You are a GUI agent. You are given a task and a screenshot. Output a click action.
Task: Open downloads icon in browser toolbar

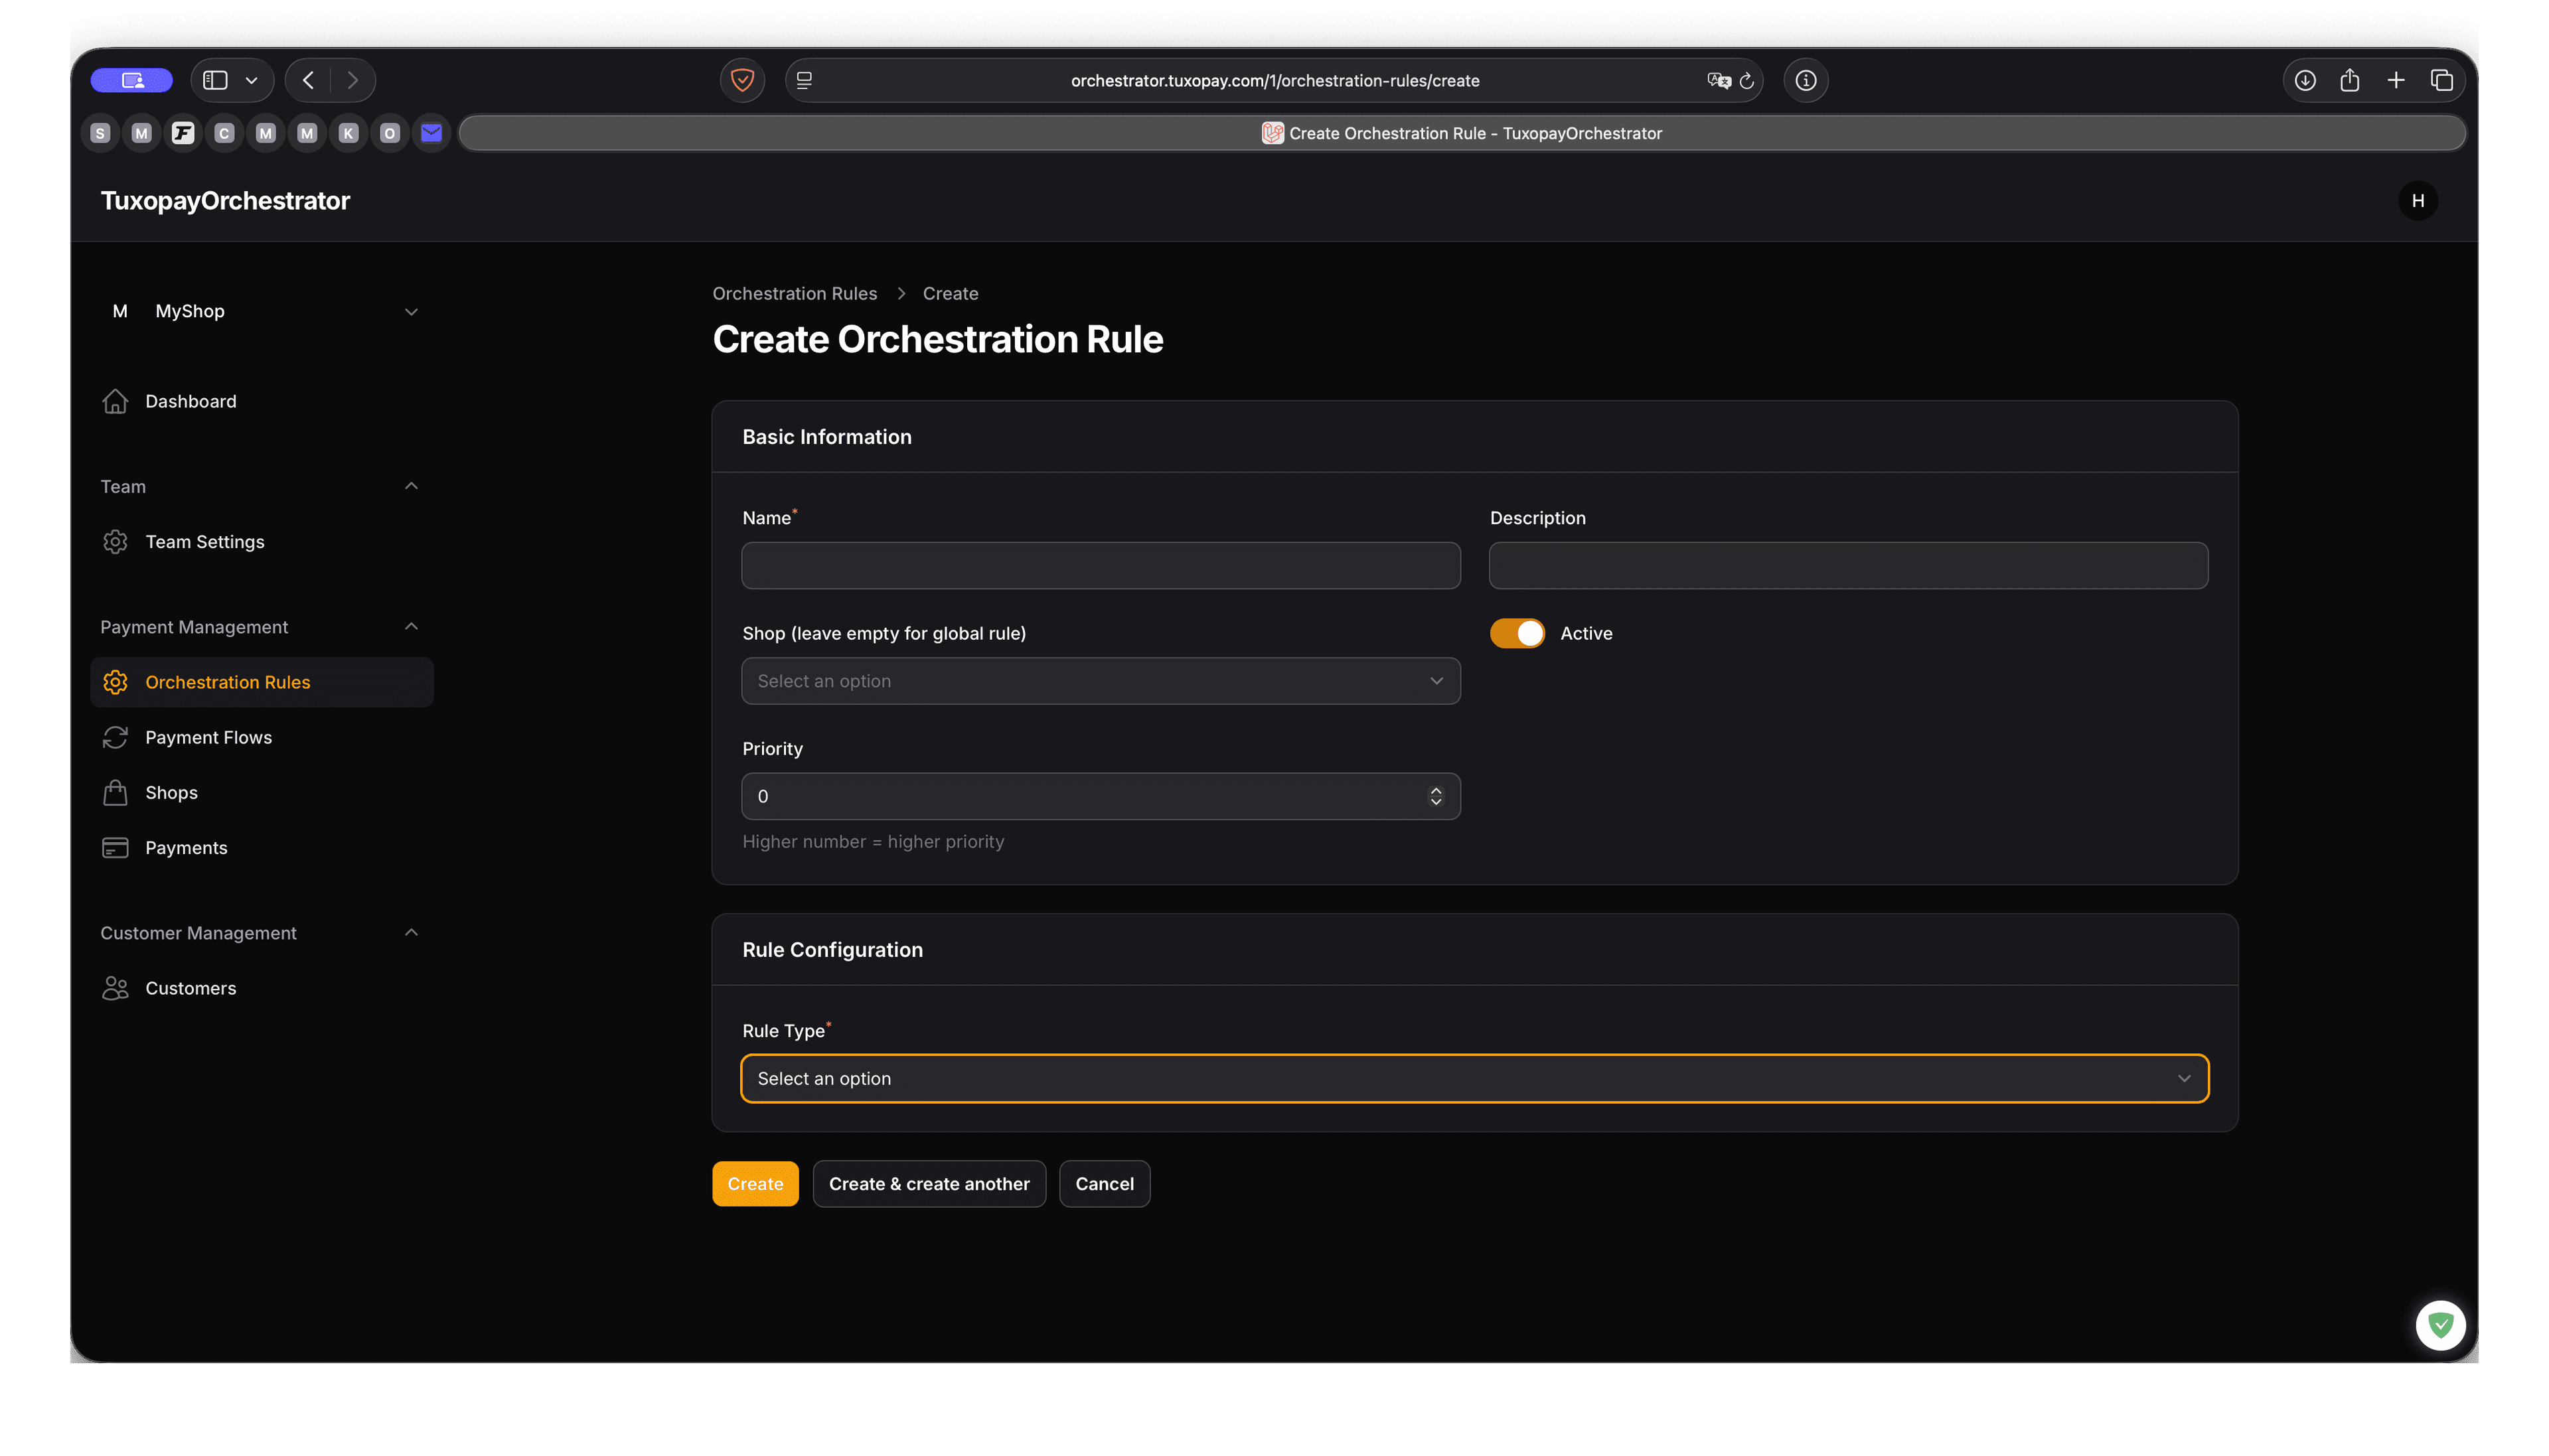[2305, 80]
